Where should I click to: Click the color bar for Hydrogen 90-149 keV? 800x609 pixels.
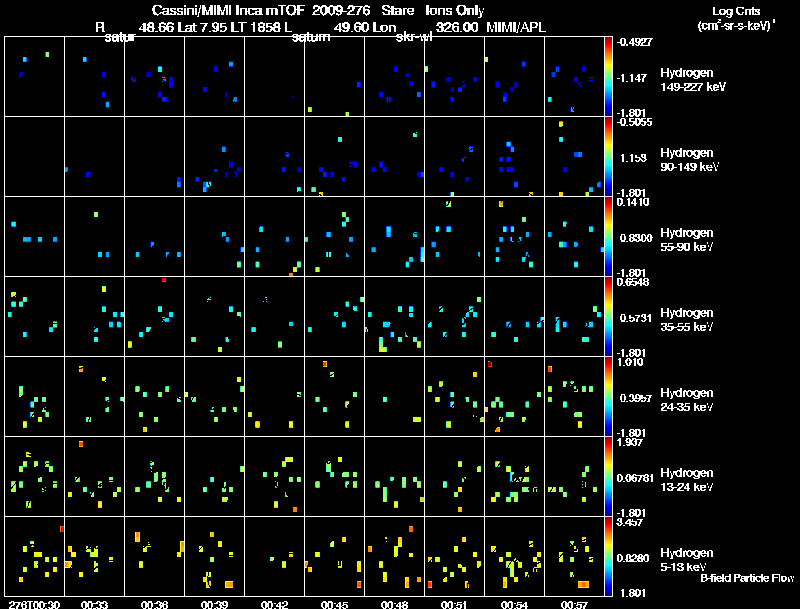(x=608, y=157)
